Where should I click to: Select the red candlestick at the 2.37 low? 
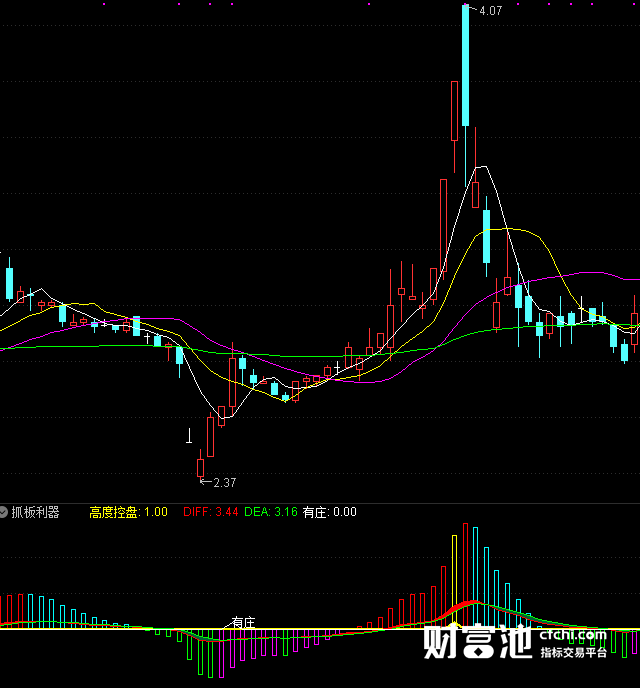click(200, 468)
